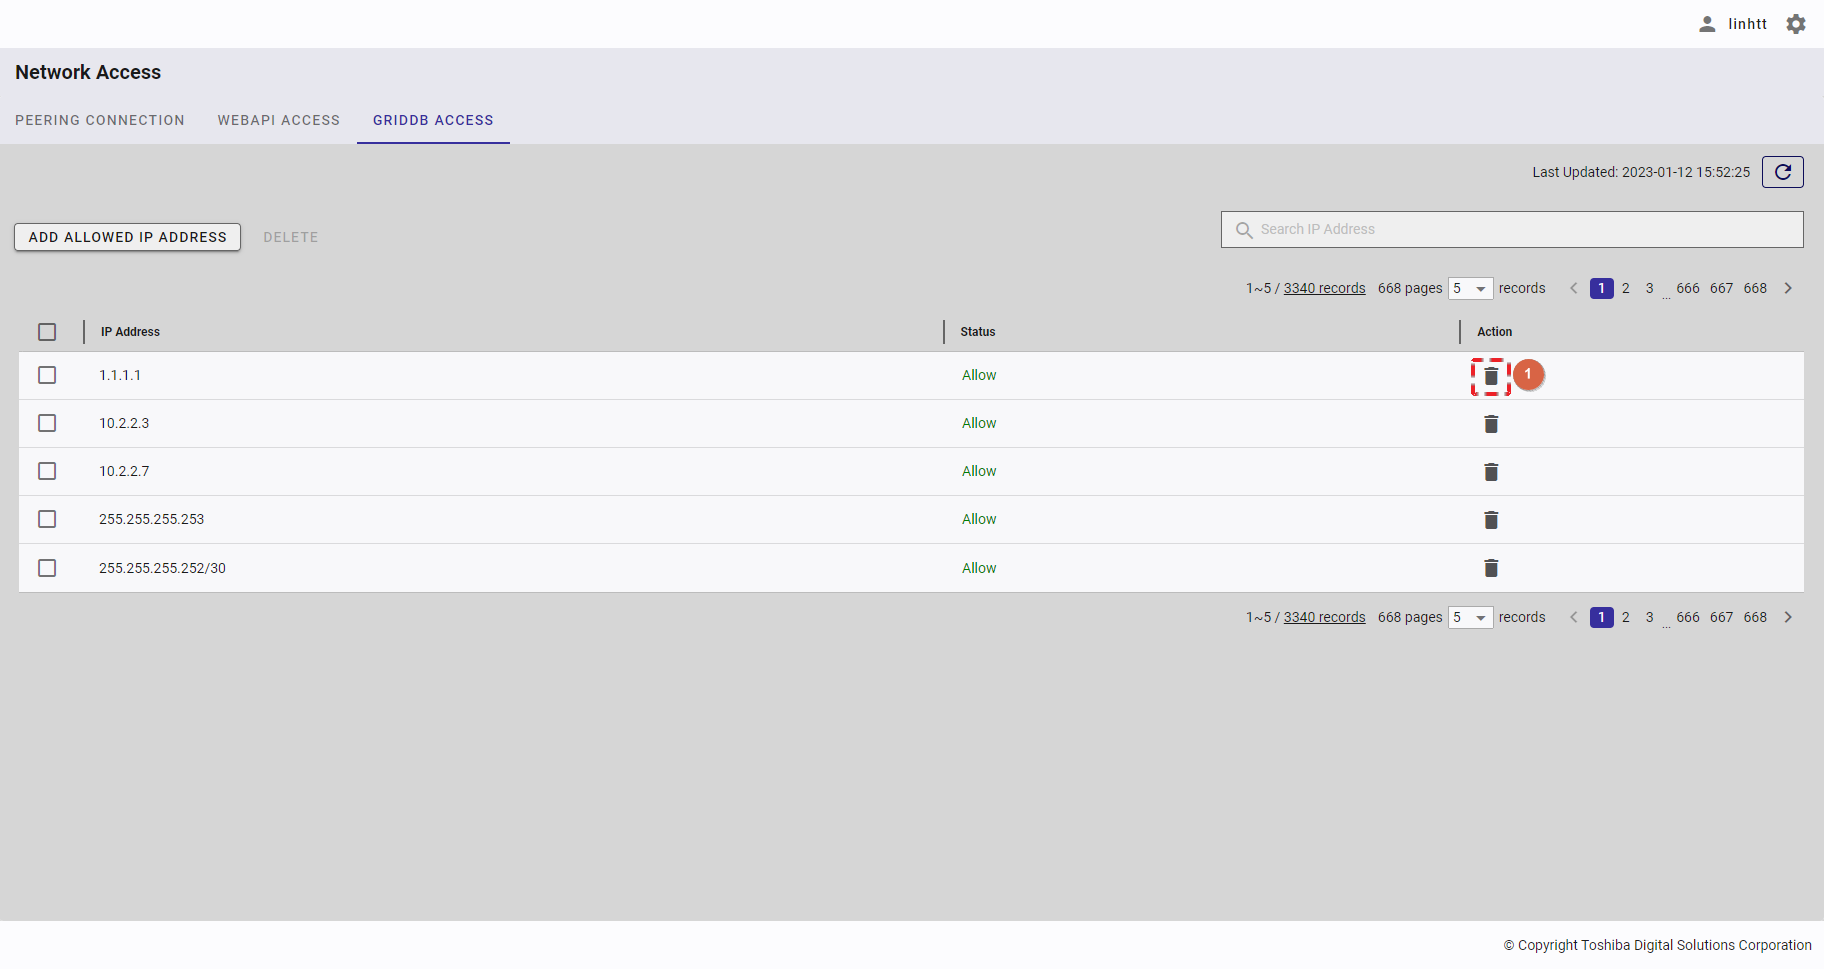The image size is (1824, 969).
Task: Expand the bottom records-per-page dropdown
Action: (1470, 617)
